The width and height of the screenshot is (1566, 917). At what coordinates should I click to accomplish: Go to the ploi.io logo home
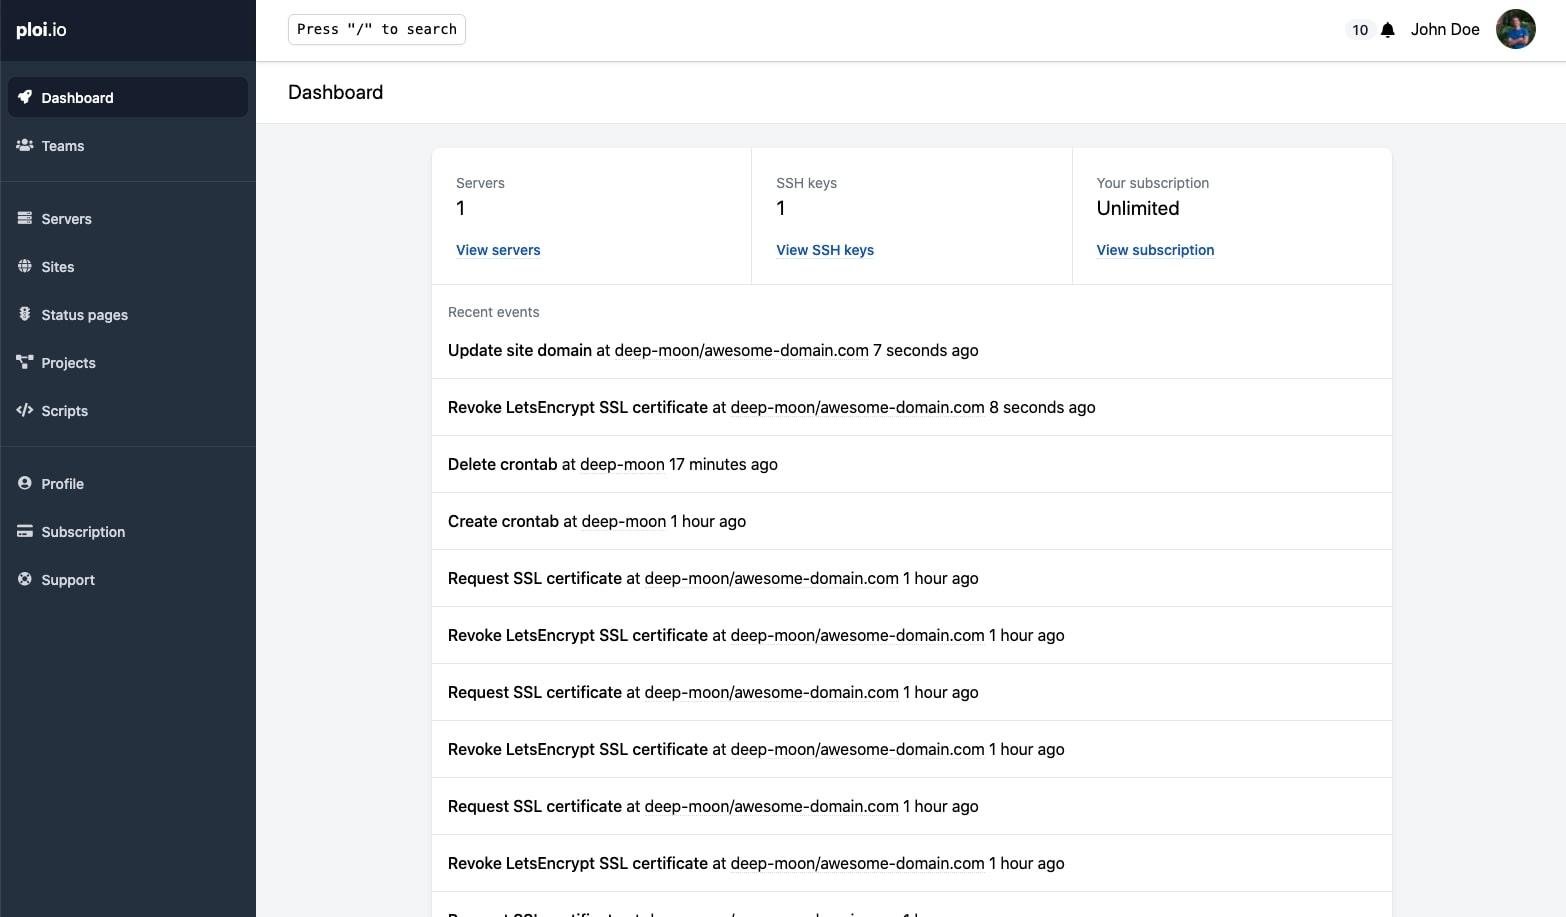tap(41, 30)
